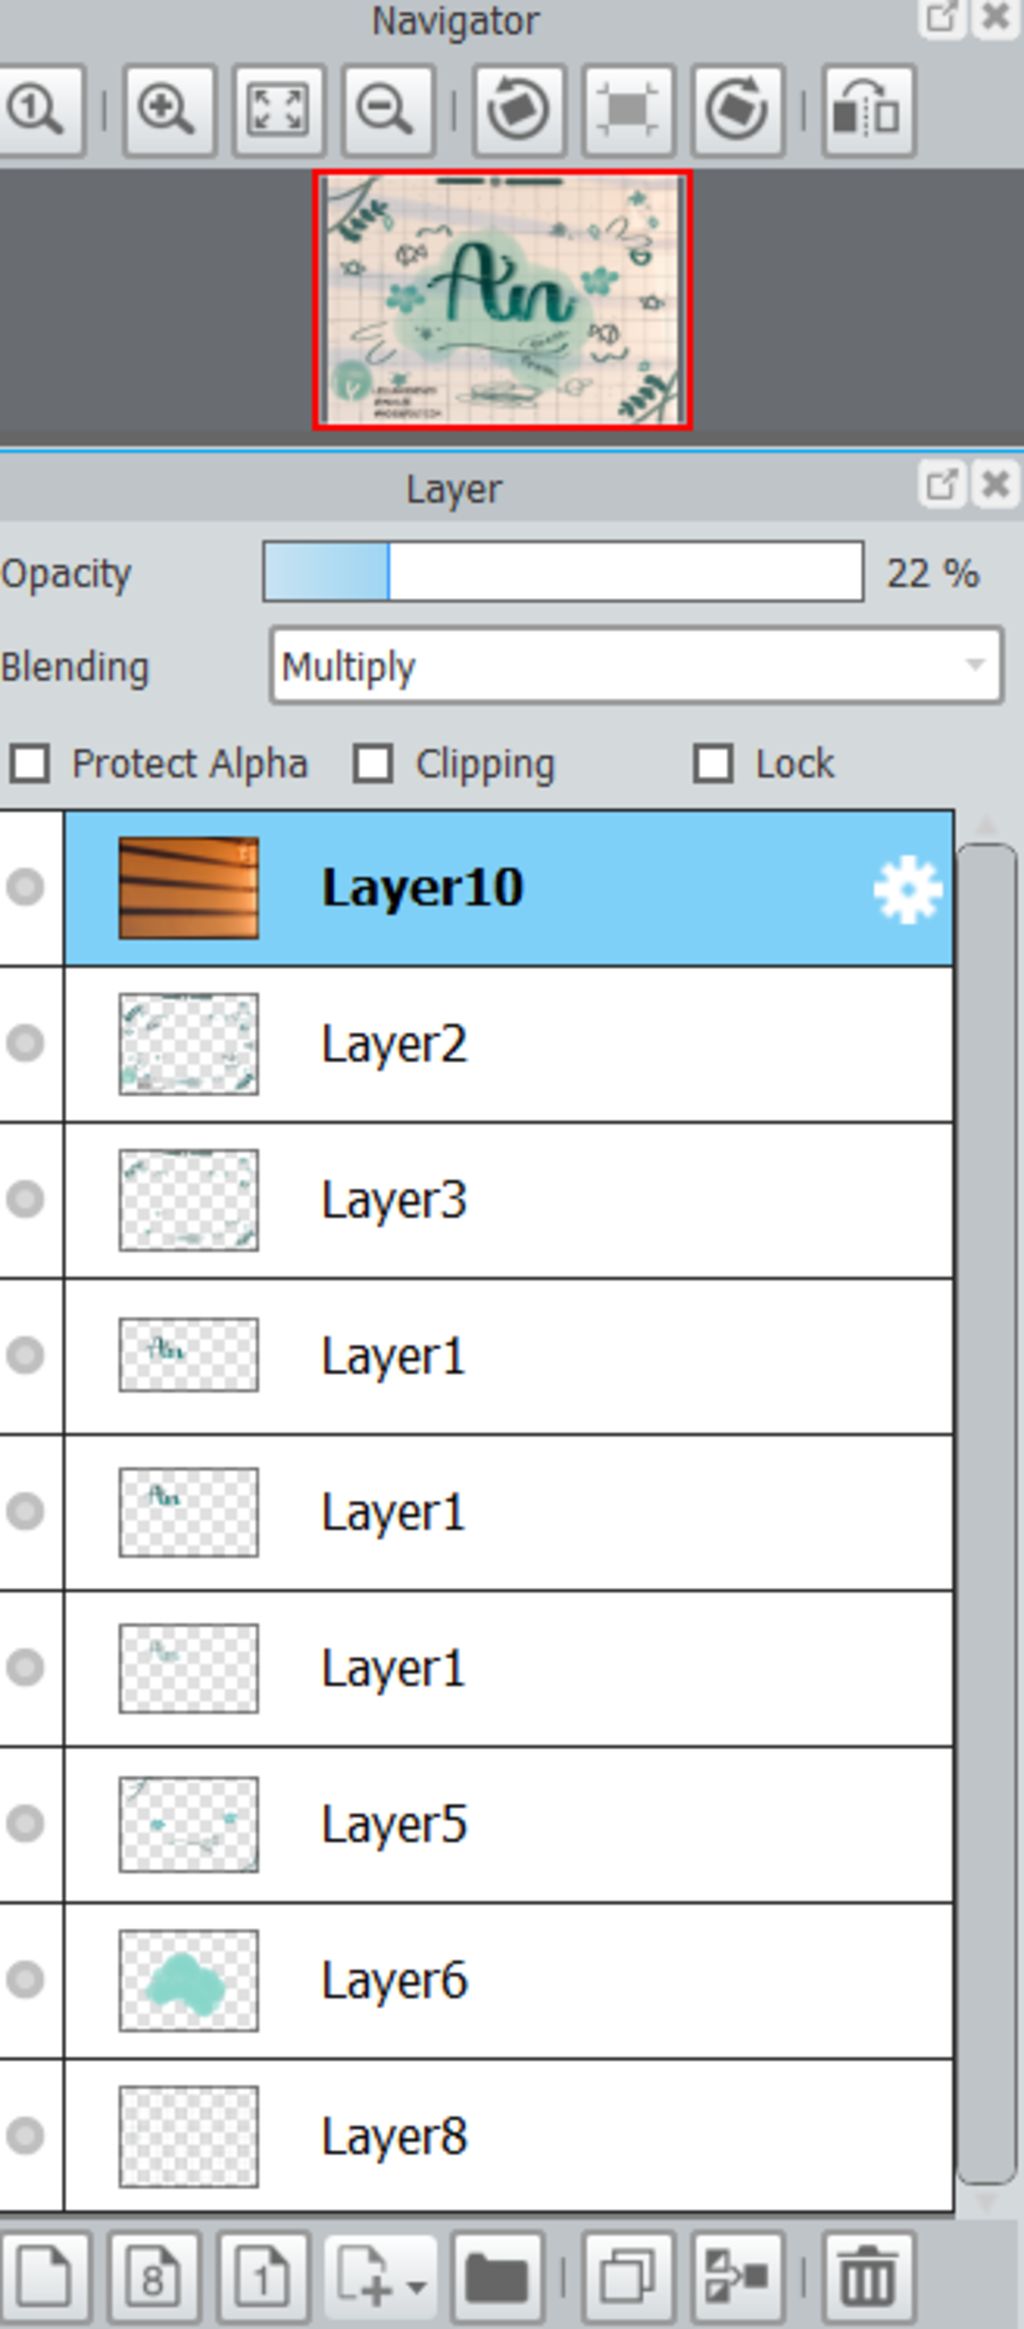
Task: Rotate canvas right in Navigator
Action: pyautogui.click(x=737, y=110)
